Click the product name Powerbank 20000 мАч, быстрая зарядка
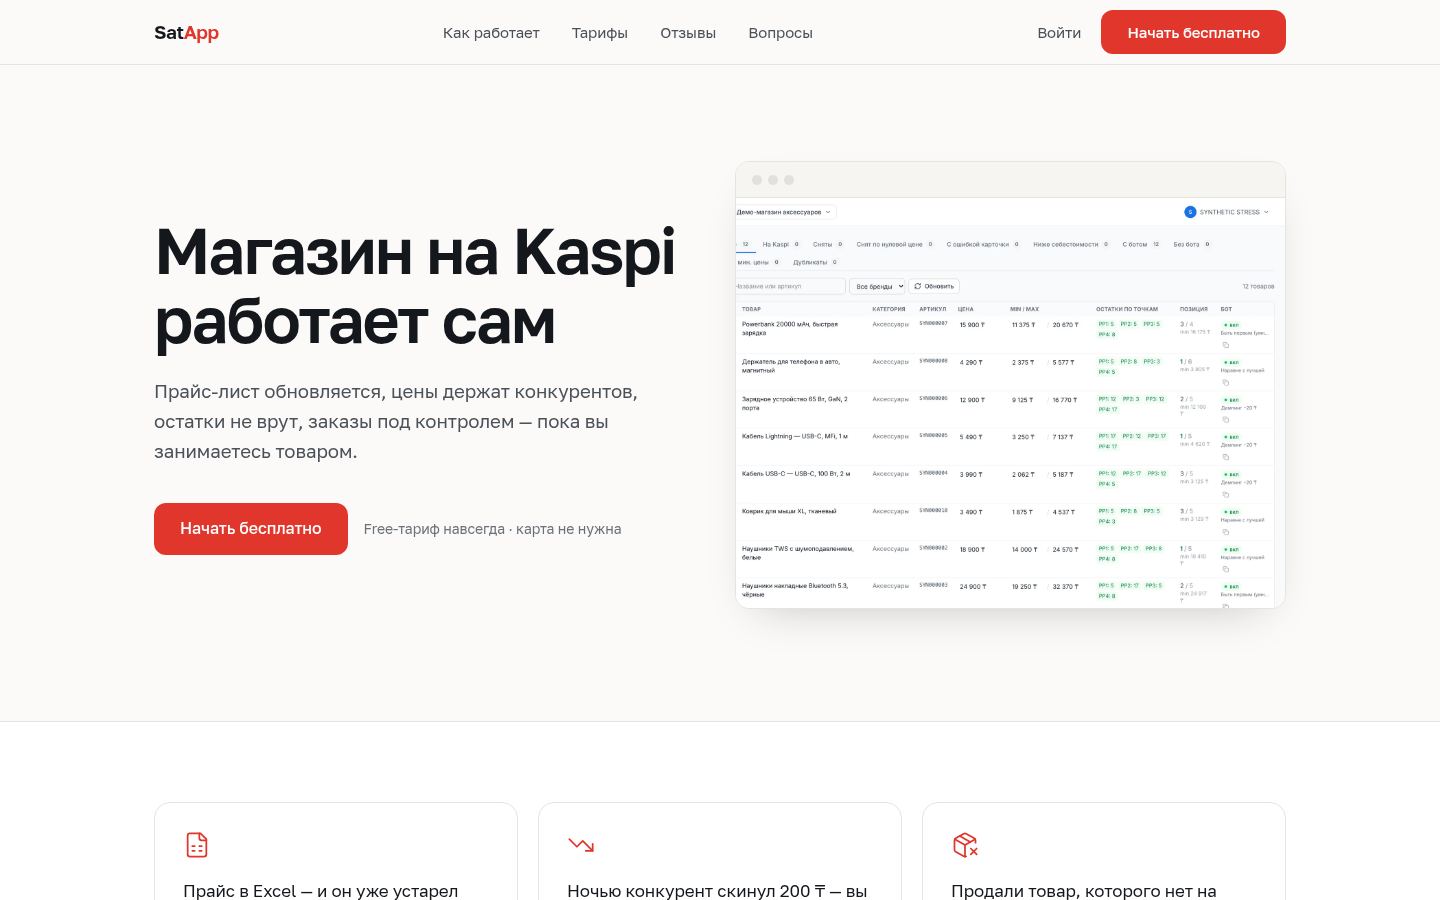This screenshot has width=1440, height=900. (x=790, y=328)
